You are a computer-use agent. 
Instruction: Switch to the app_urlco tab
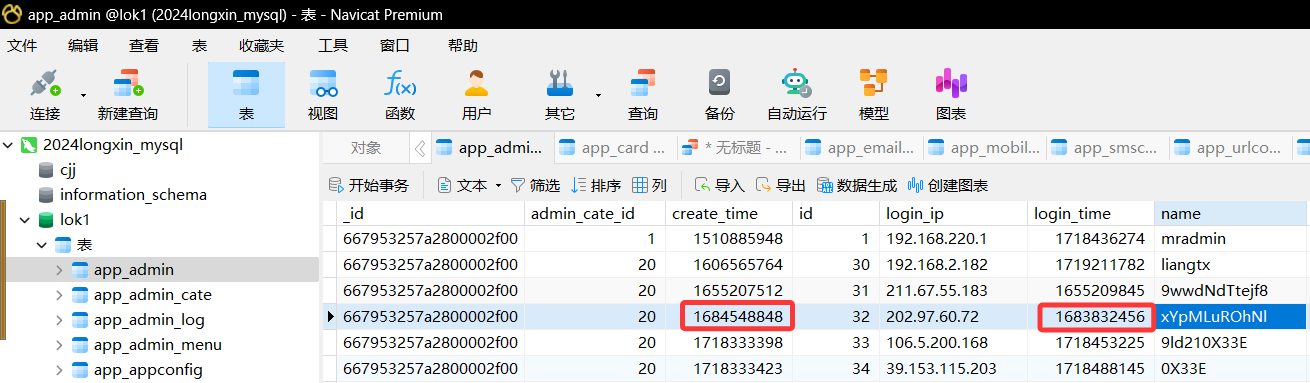(1231, 148)
